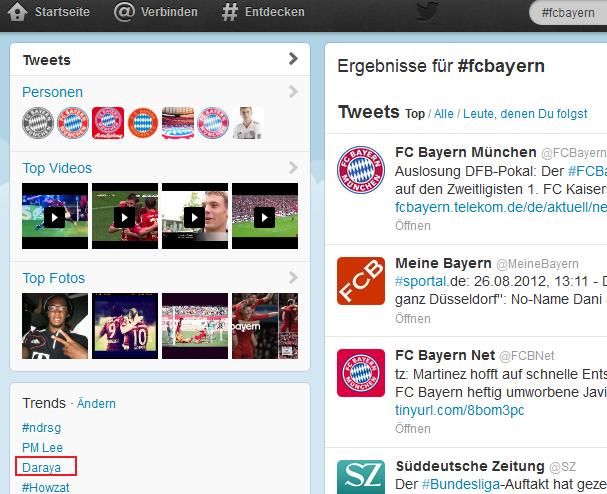607x494 pixels.
Task: Open the @FCBNet handle
Action: pos(527,356)
